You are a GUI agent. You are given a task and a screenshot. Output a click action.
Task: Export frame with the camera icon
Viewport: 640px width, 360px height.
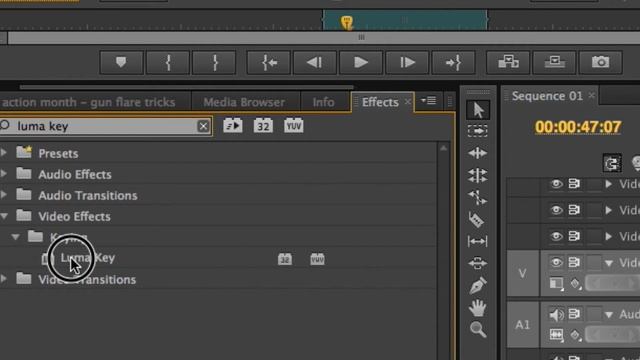[x=600, y=62]
